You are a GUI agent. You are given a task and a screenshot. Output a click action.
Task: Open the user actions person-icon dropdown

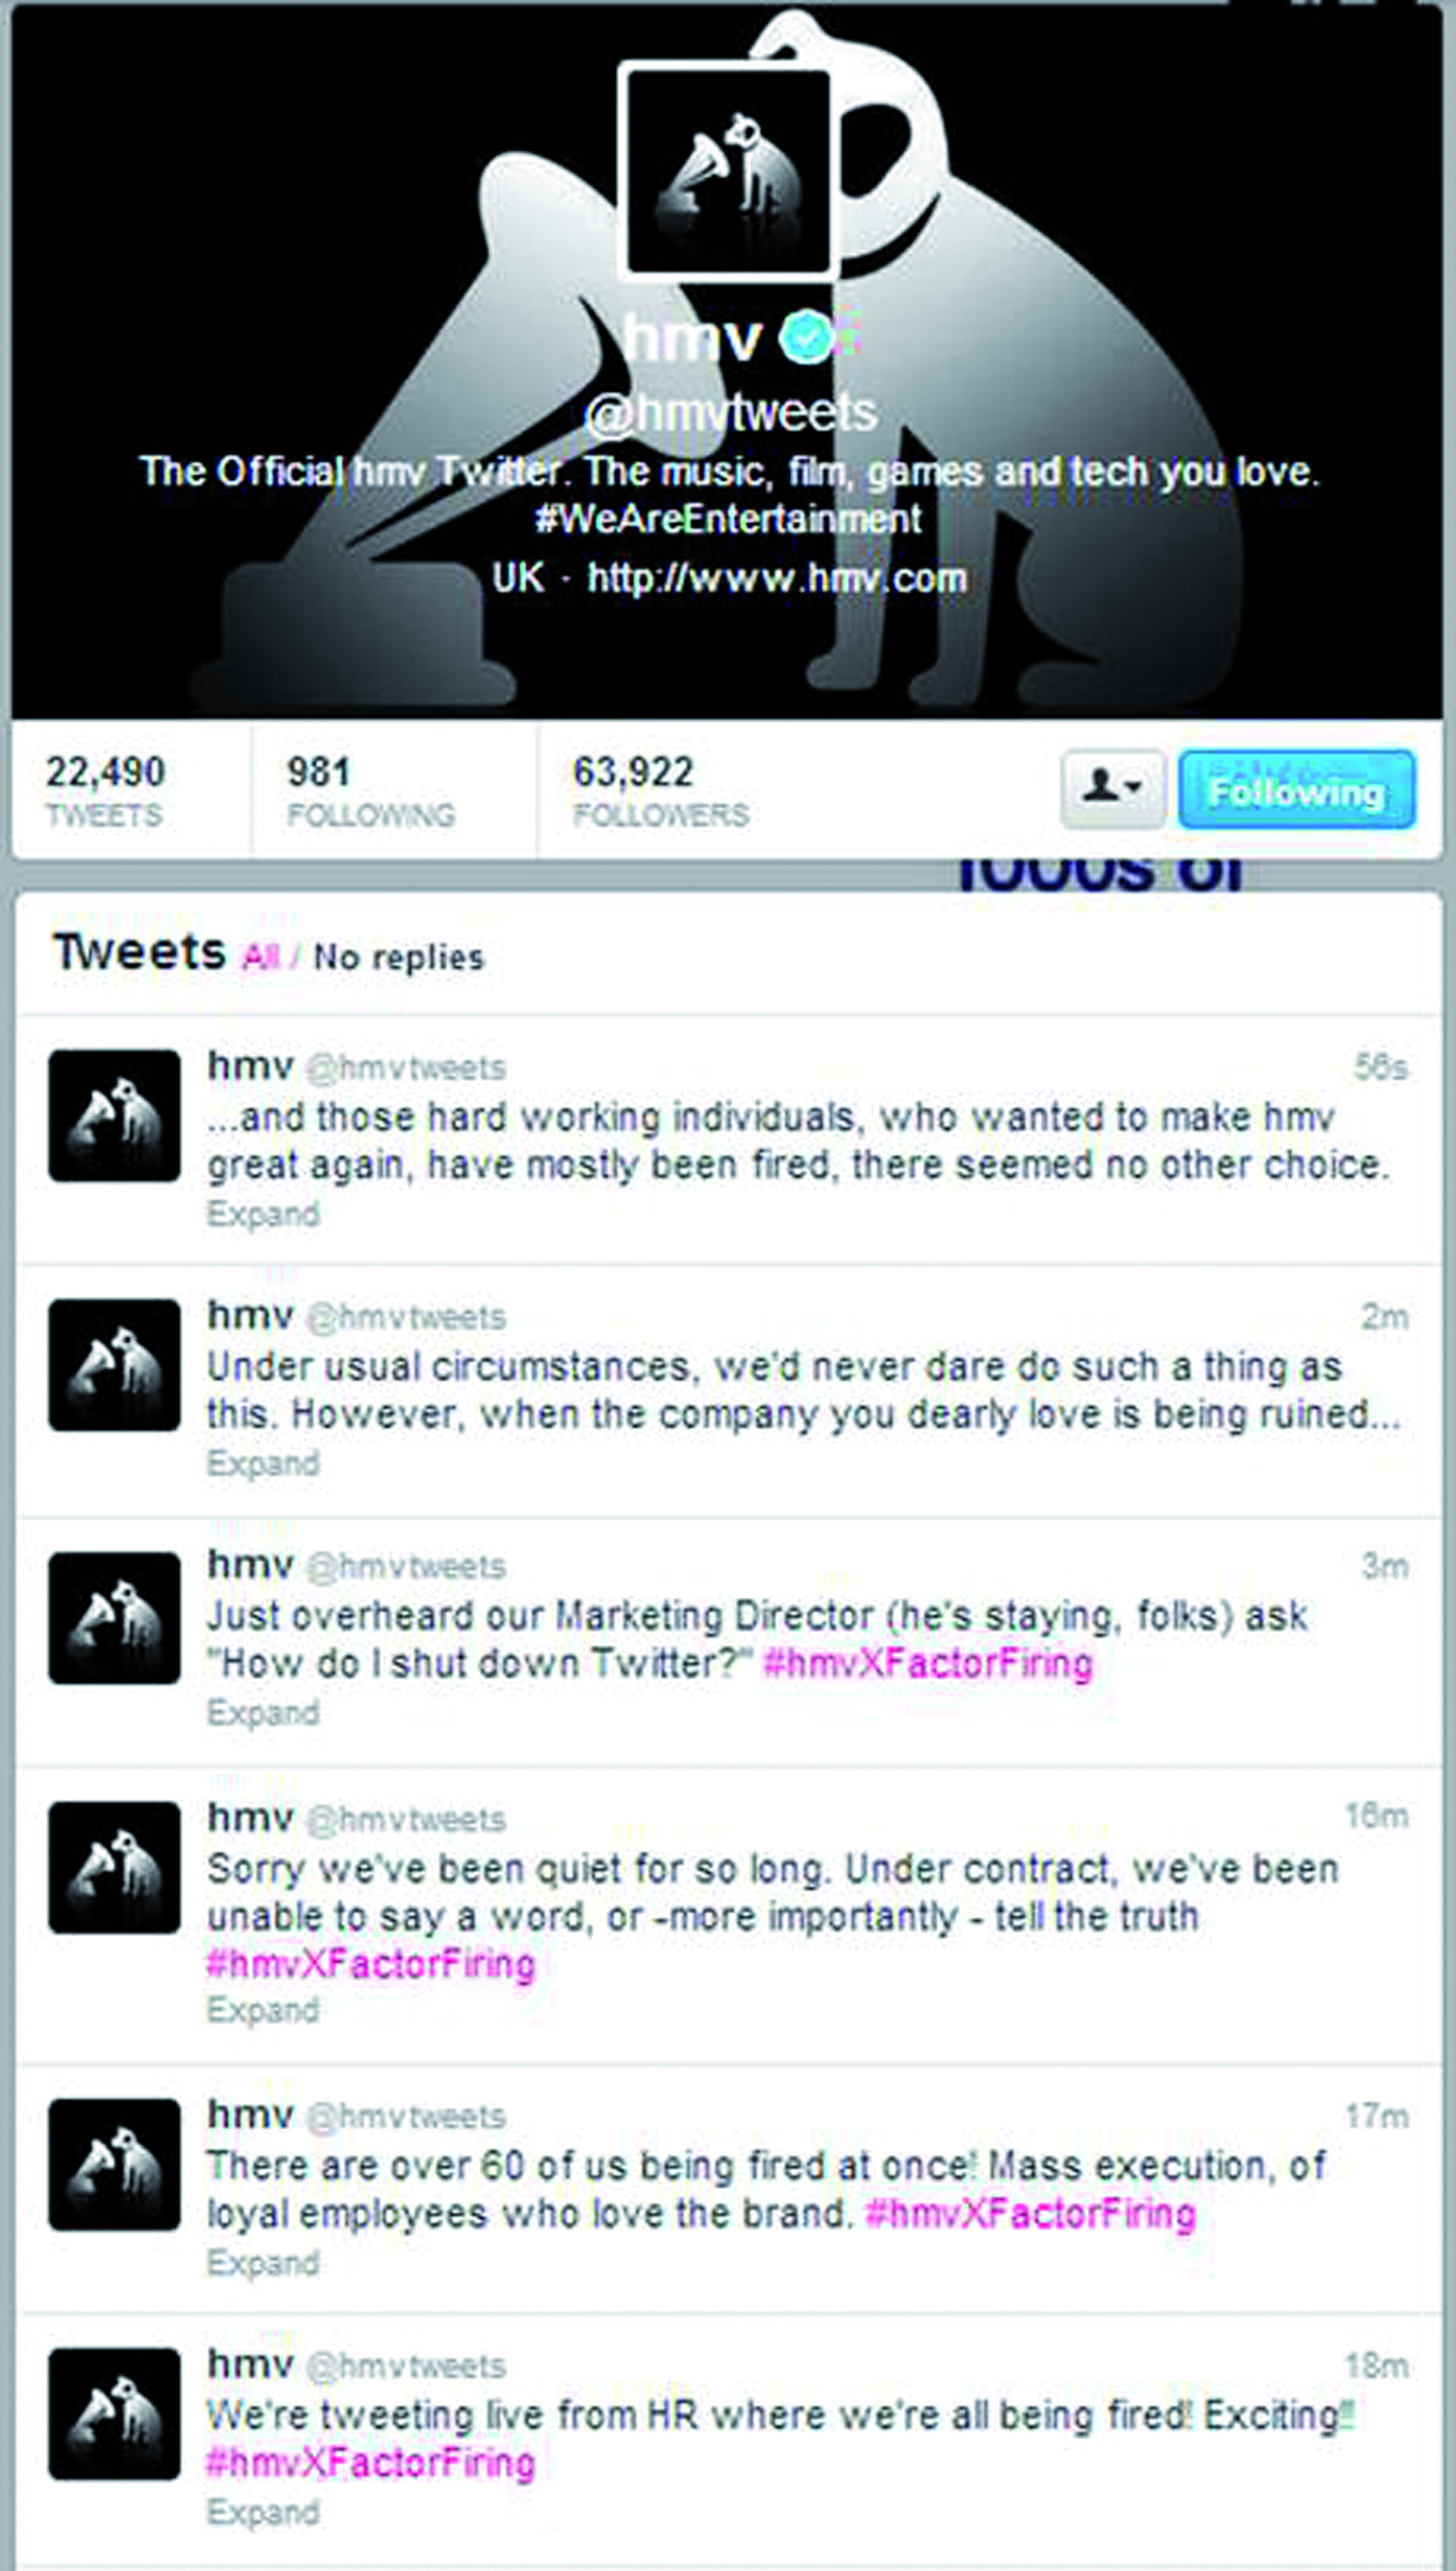point(1113,789)
